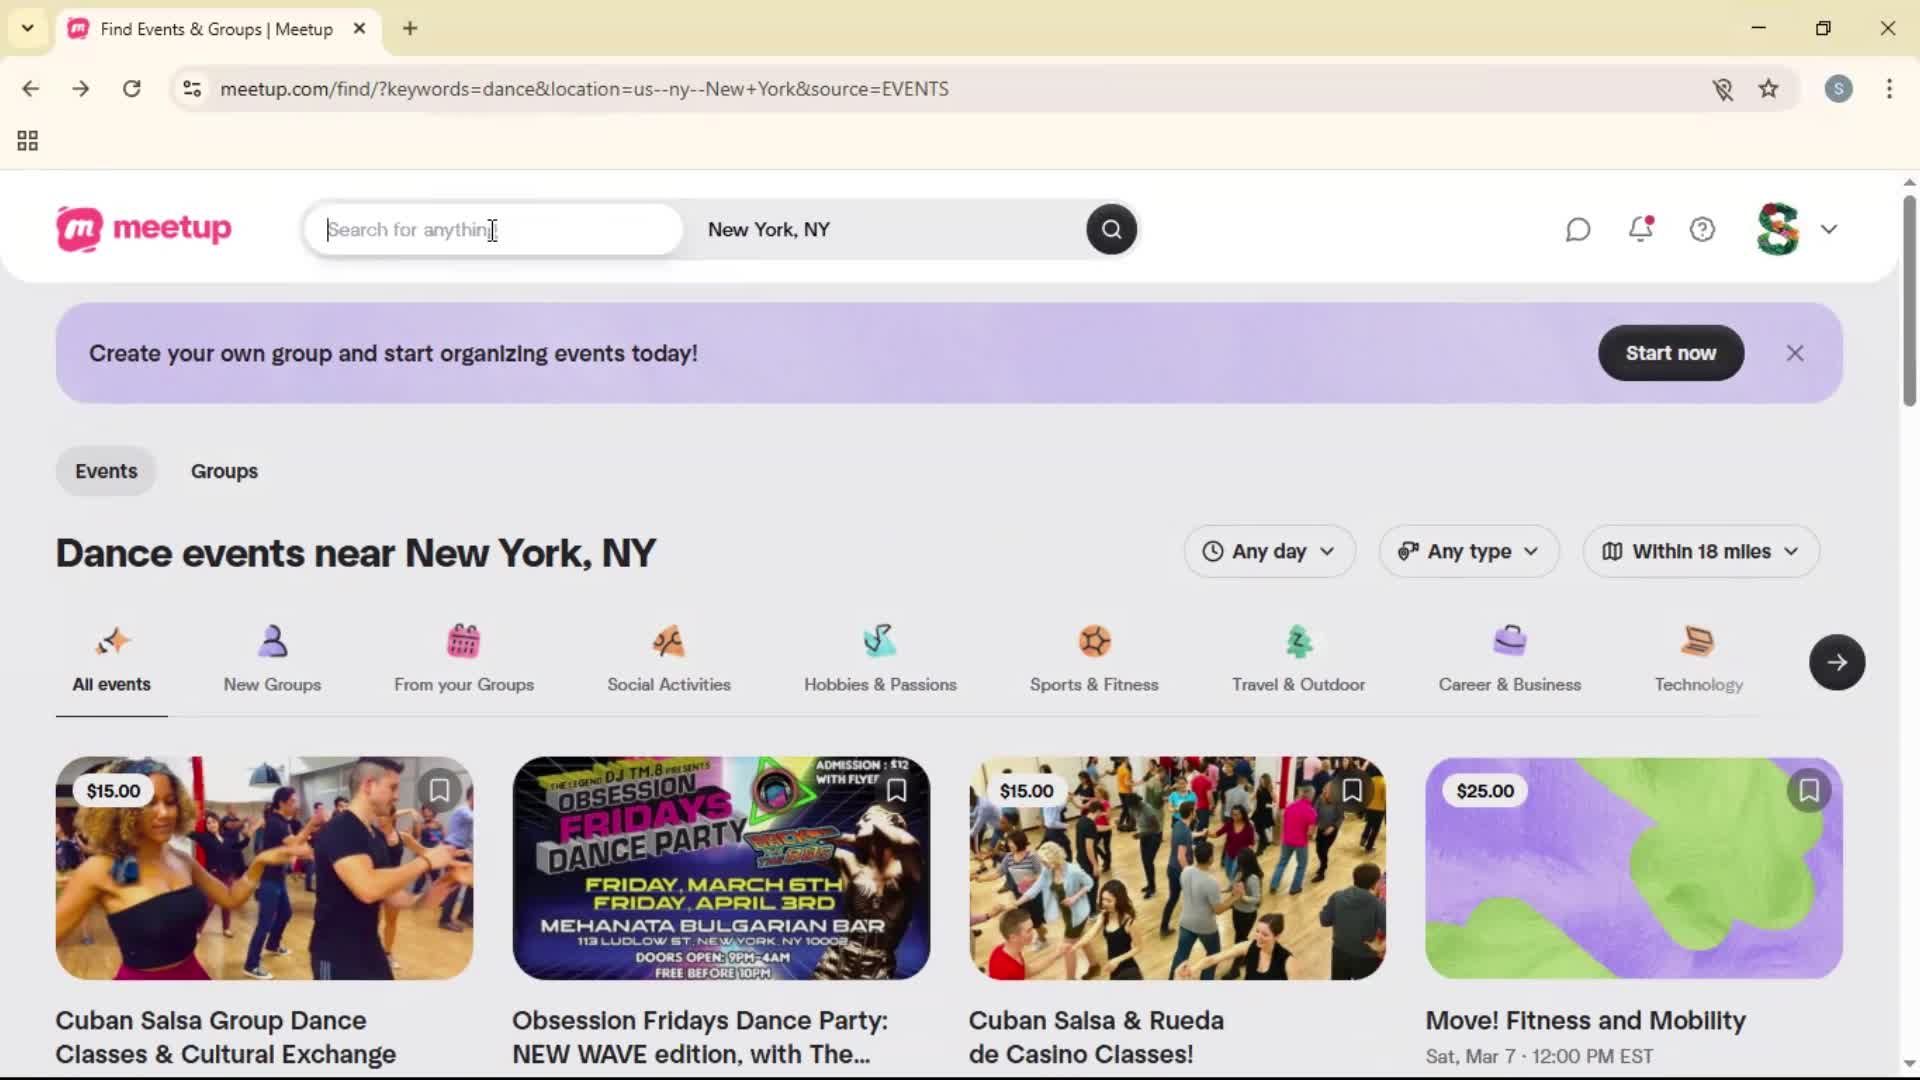Select the New Groups category tab

272,658
